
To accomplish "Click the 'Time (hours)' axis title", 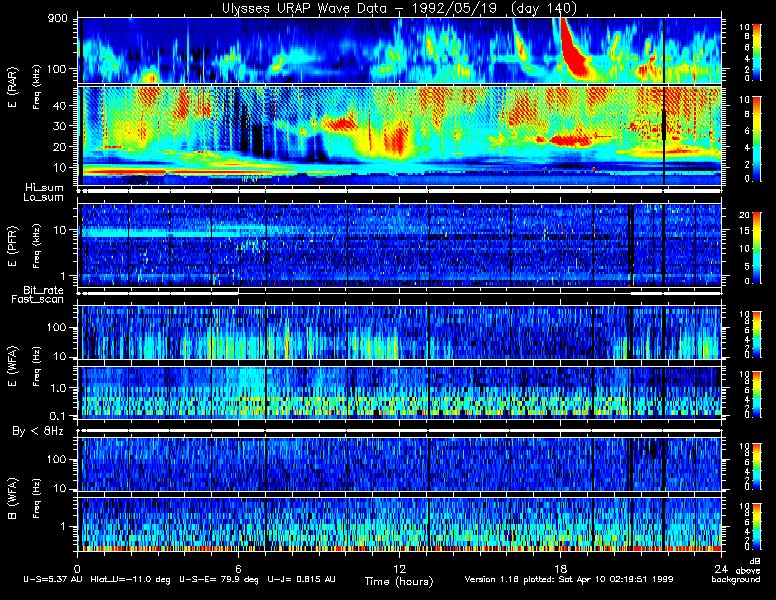I will click(399, 581).
